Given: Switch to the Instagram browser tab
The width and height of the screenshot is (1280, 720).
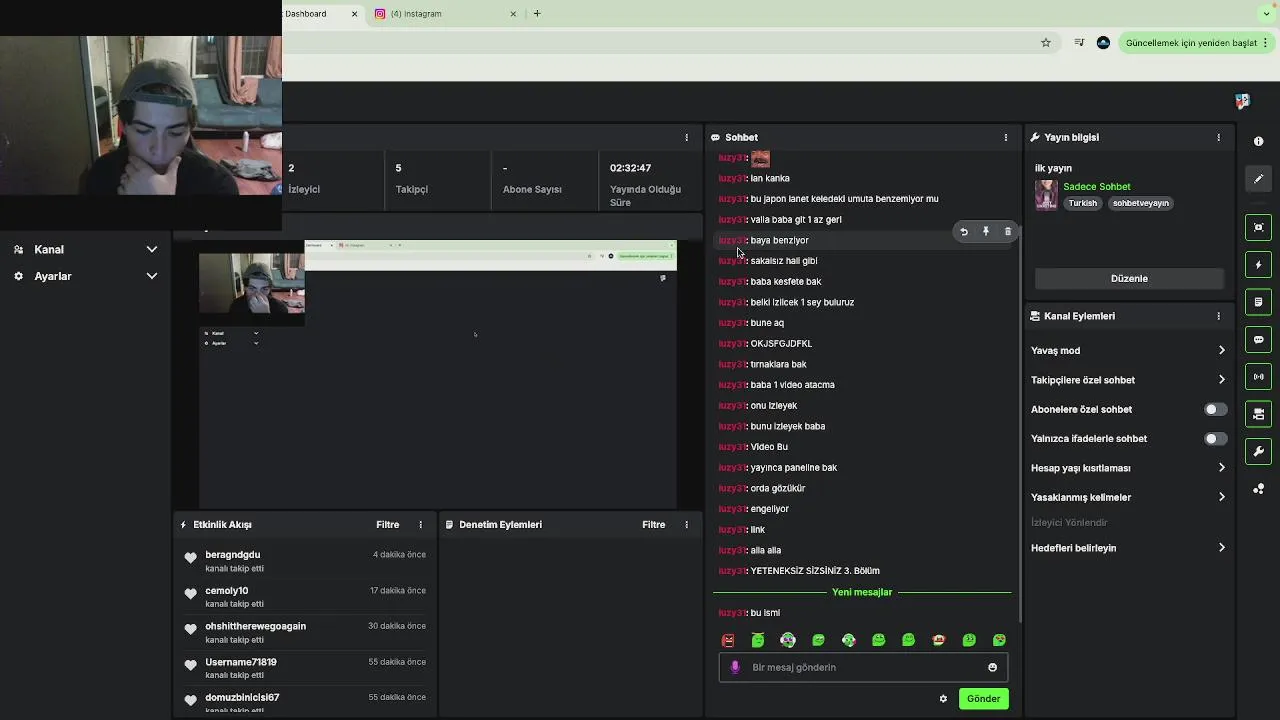Looking at the screenshot, I should (x=446, y=14).
